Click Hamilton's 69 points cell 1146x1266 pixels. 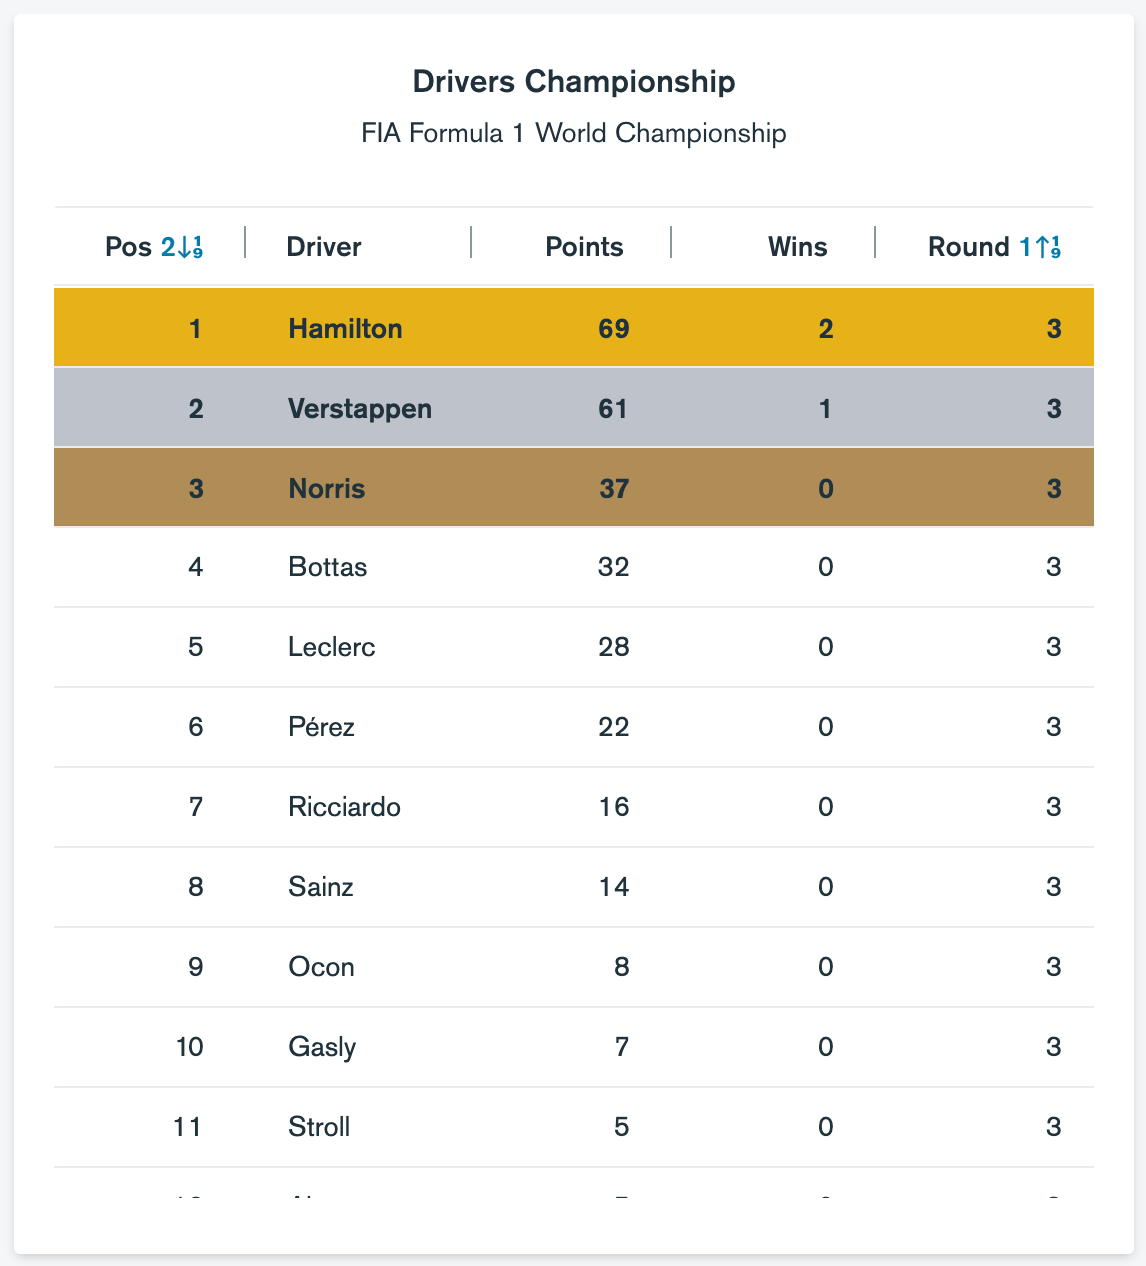(613, 328)
